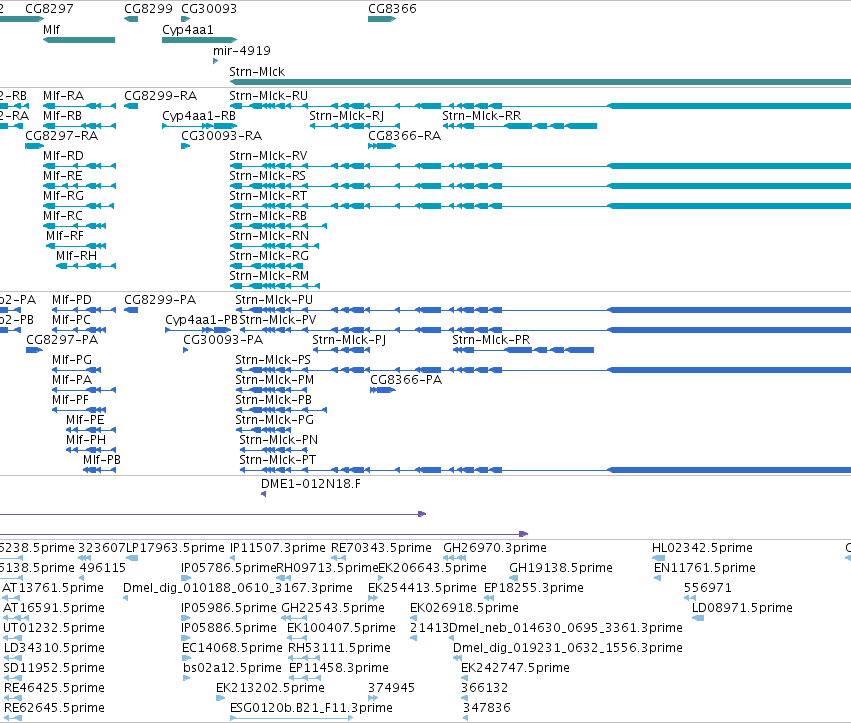
Task: Select the Mlf-RC transcript label
Action: click(63, 215)
